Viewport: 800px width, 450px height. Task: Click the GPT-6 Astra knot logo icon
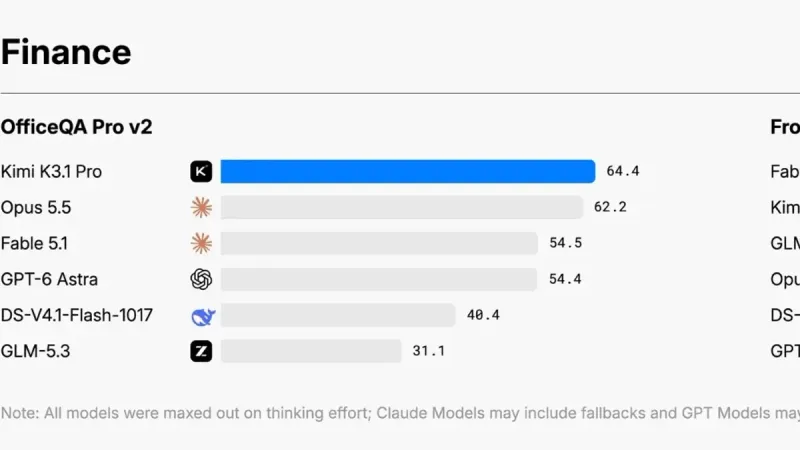click(201, 279)
